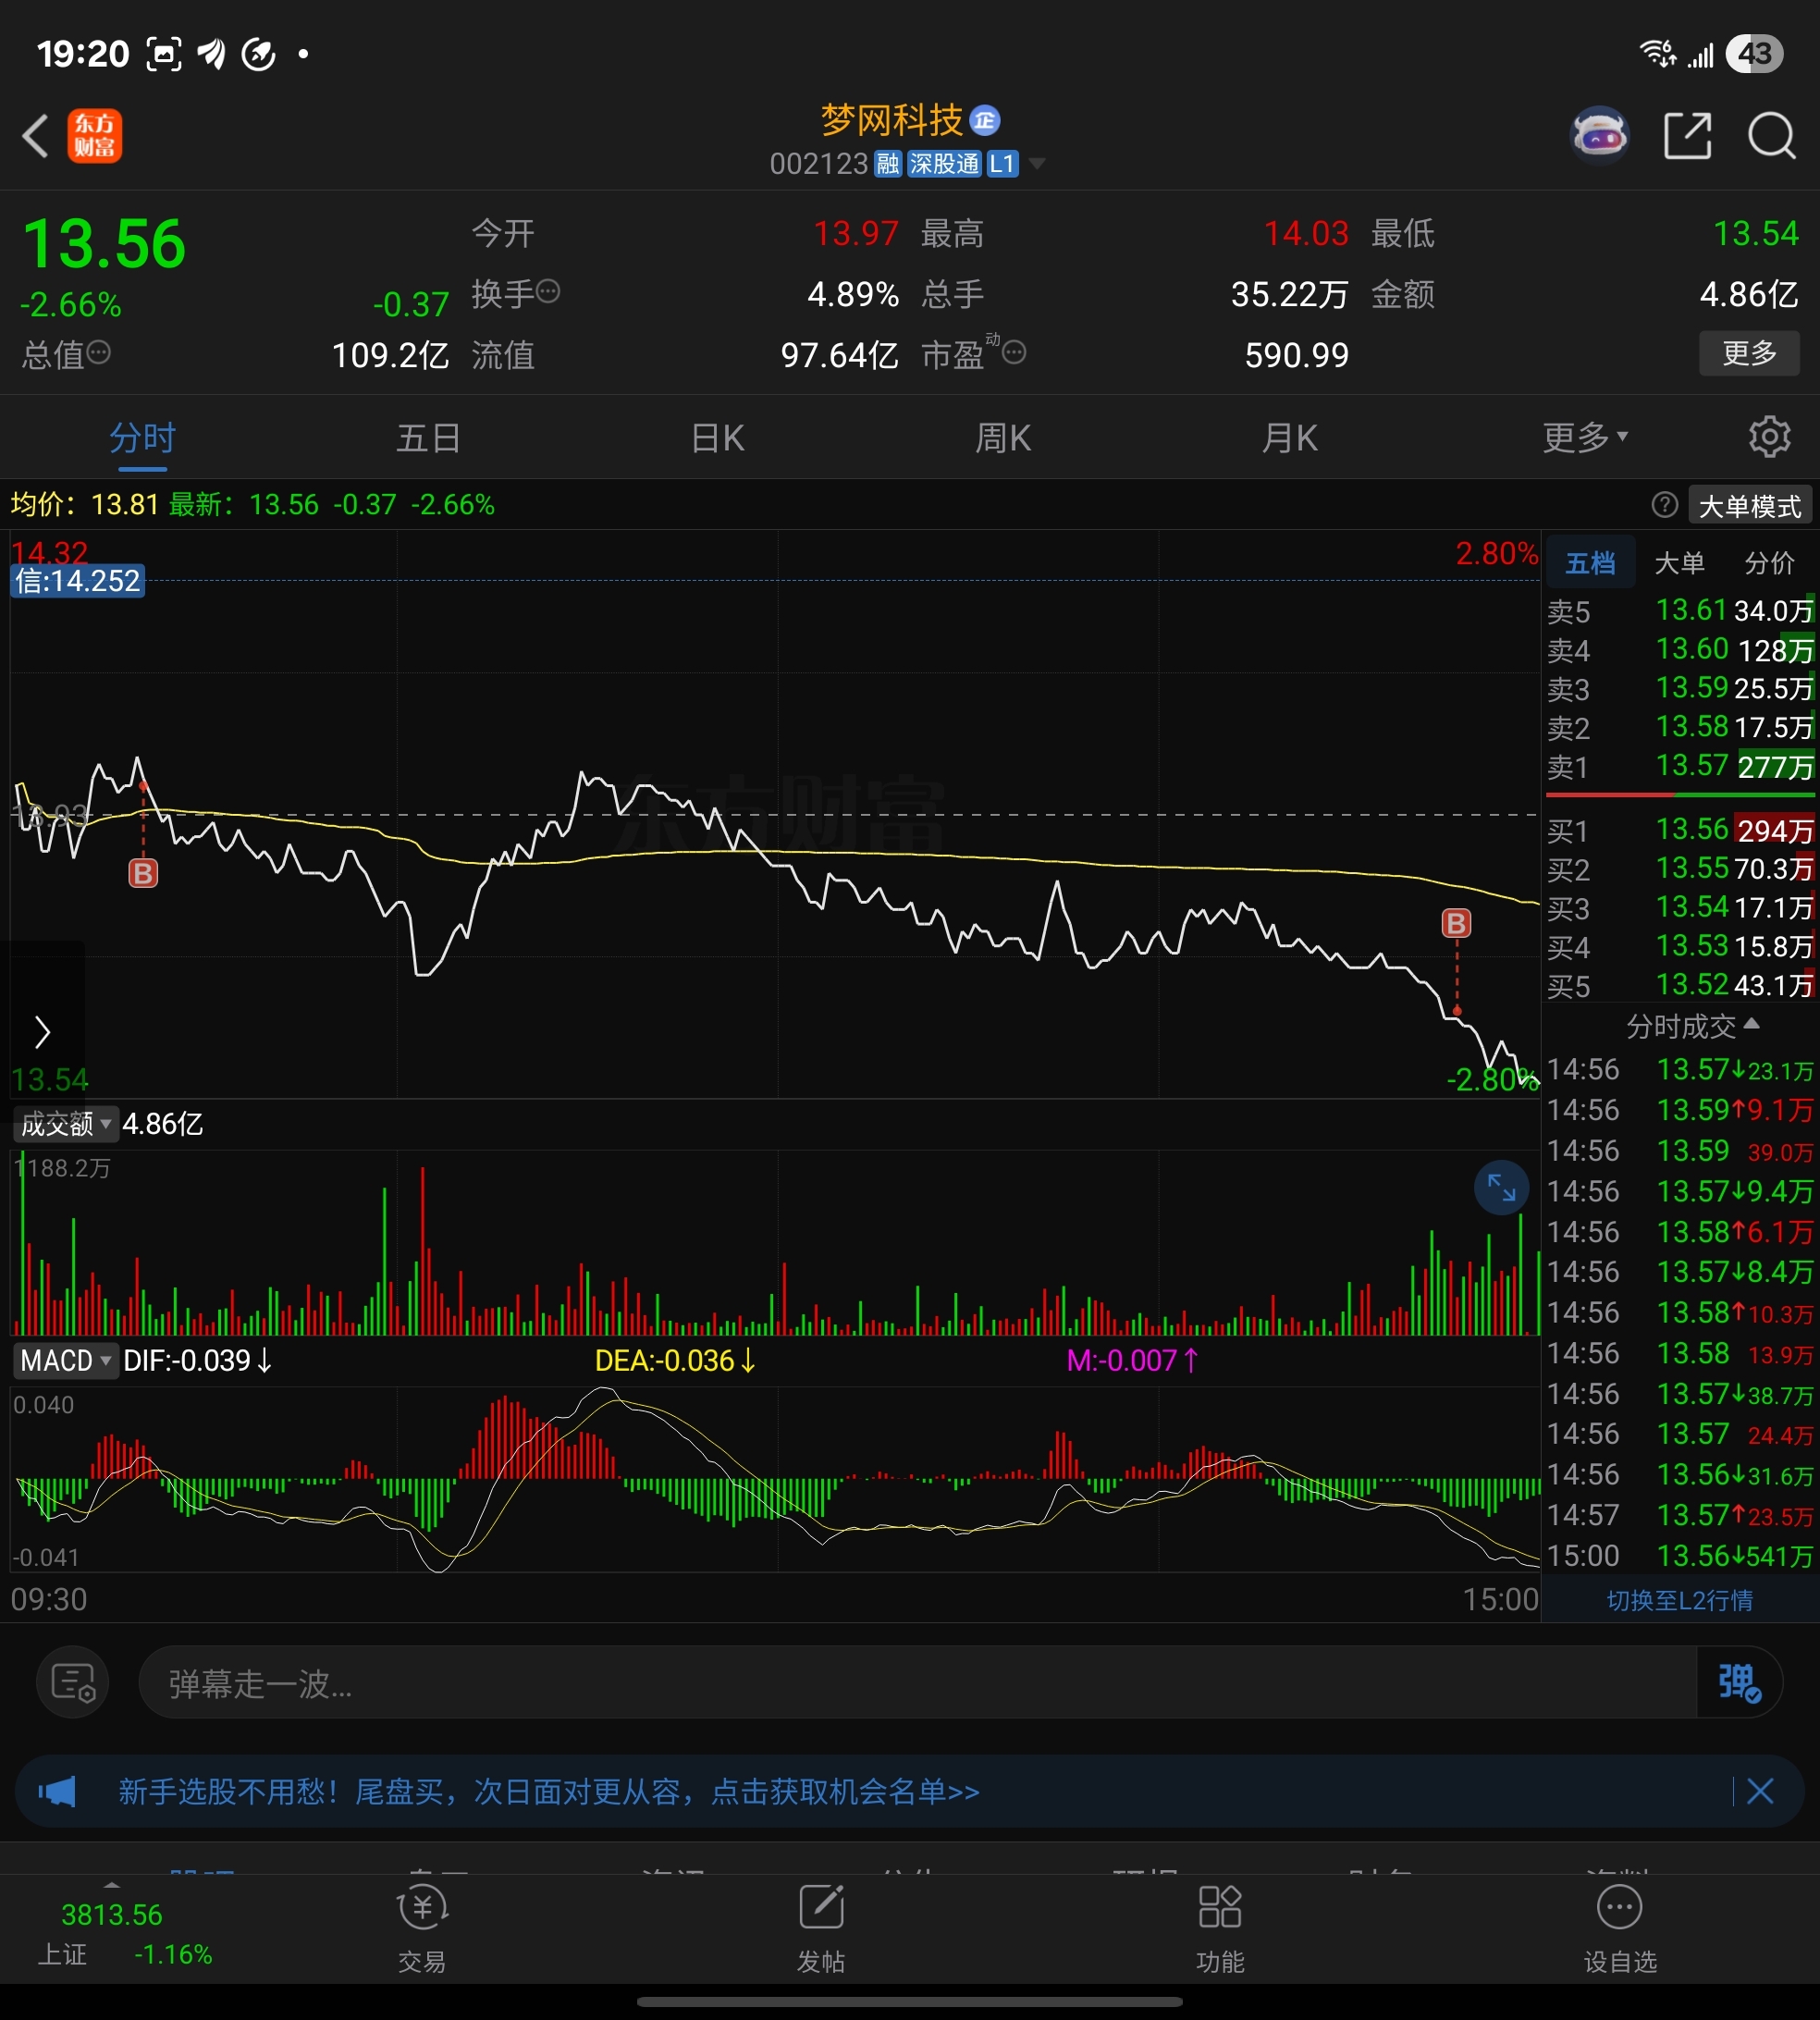This screenshot has height=2020, width=1820.
Task: Tap info icon next to 换手
Action: (x=548, y=292)
